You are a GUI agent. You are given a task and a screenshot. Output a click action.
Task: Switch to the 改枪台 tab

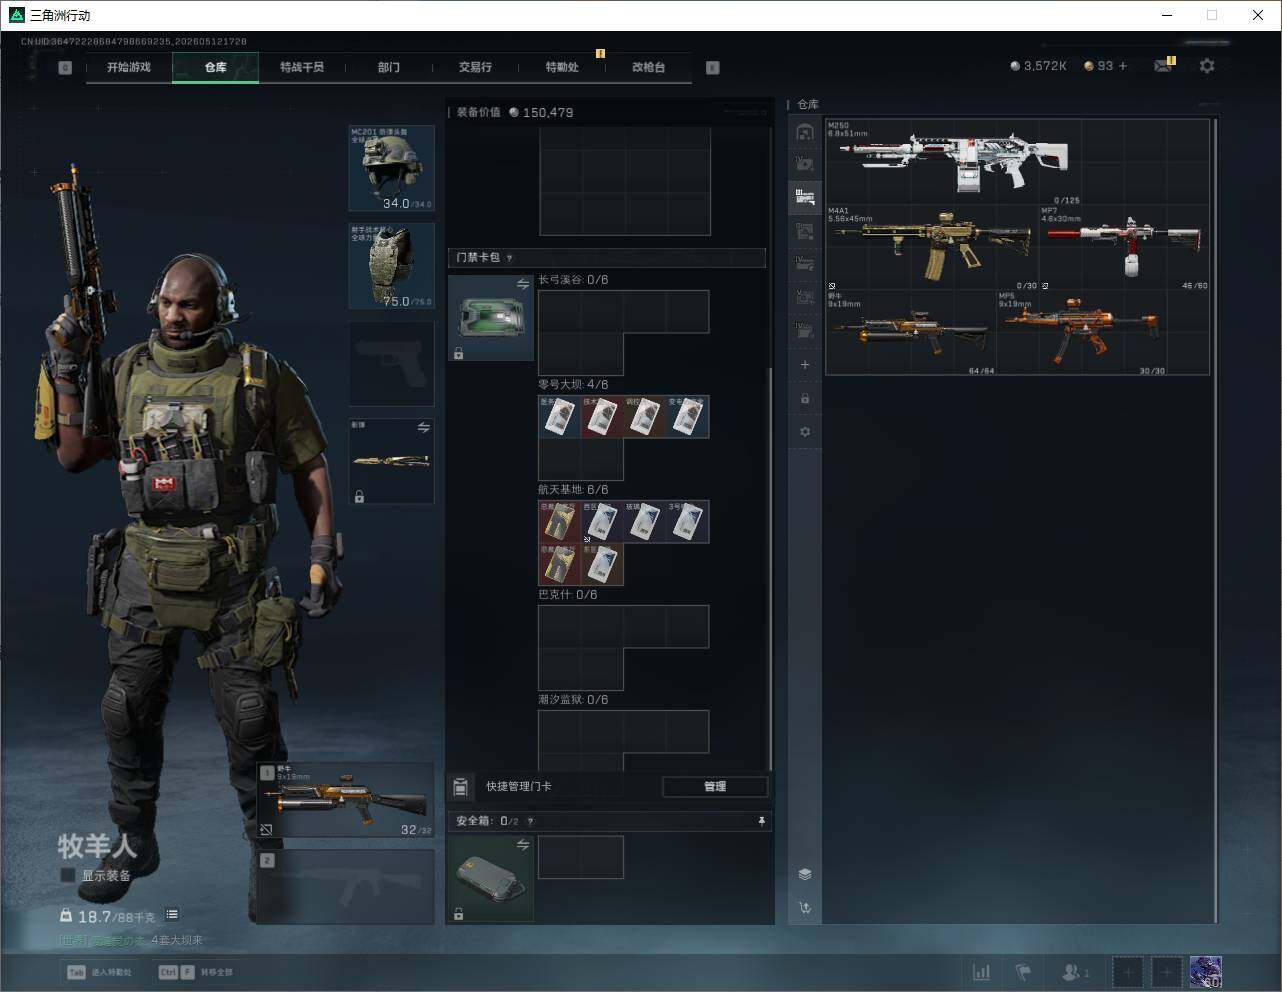[648, 67]
